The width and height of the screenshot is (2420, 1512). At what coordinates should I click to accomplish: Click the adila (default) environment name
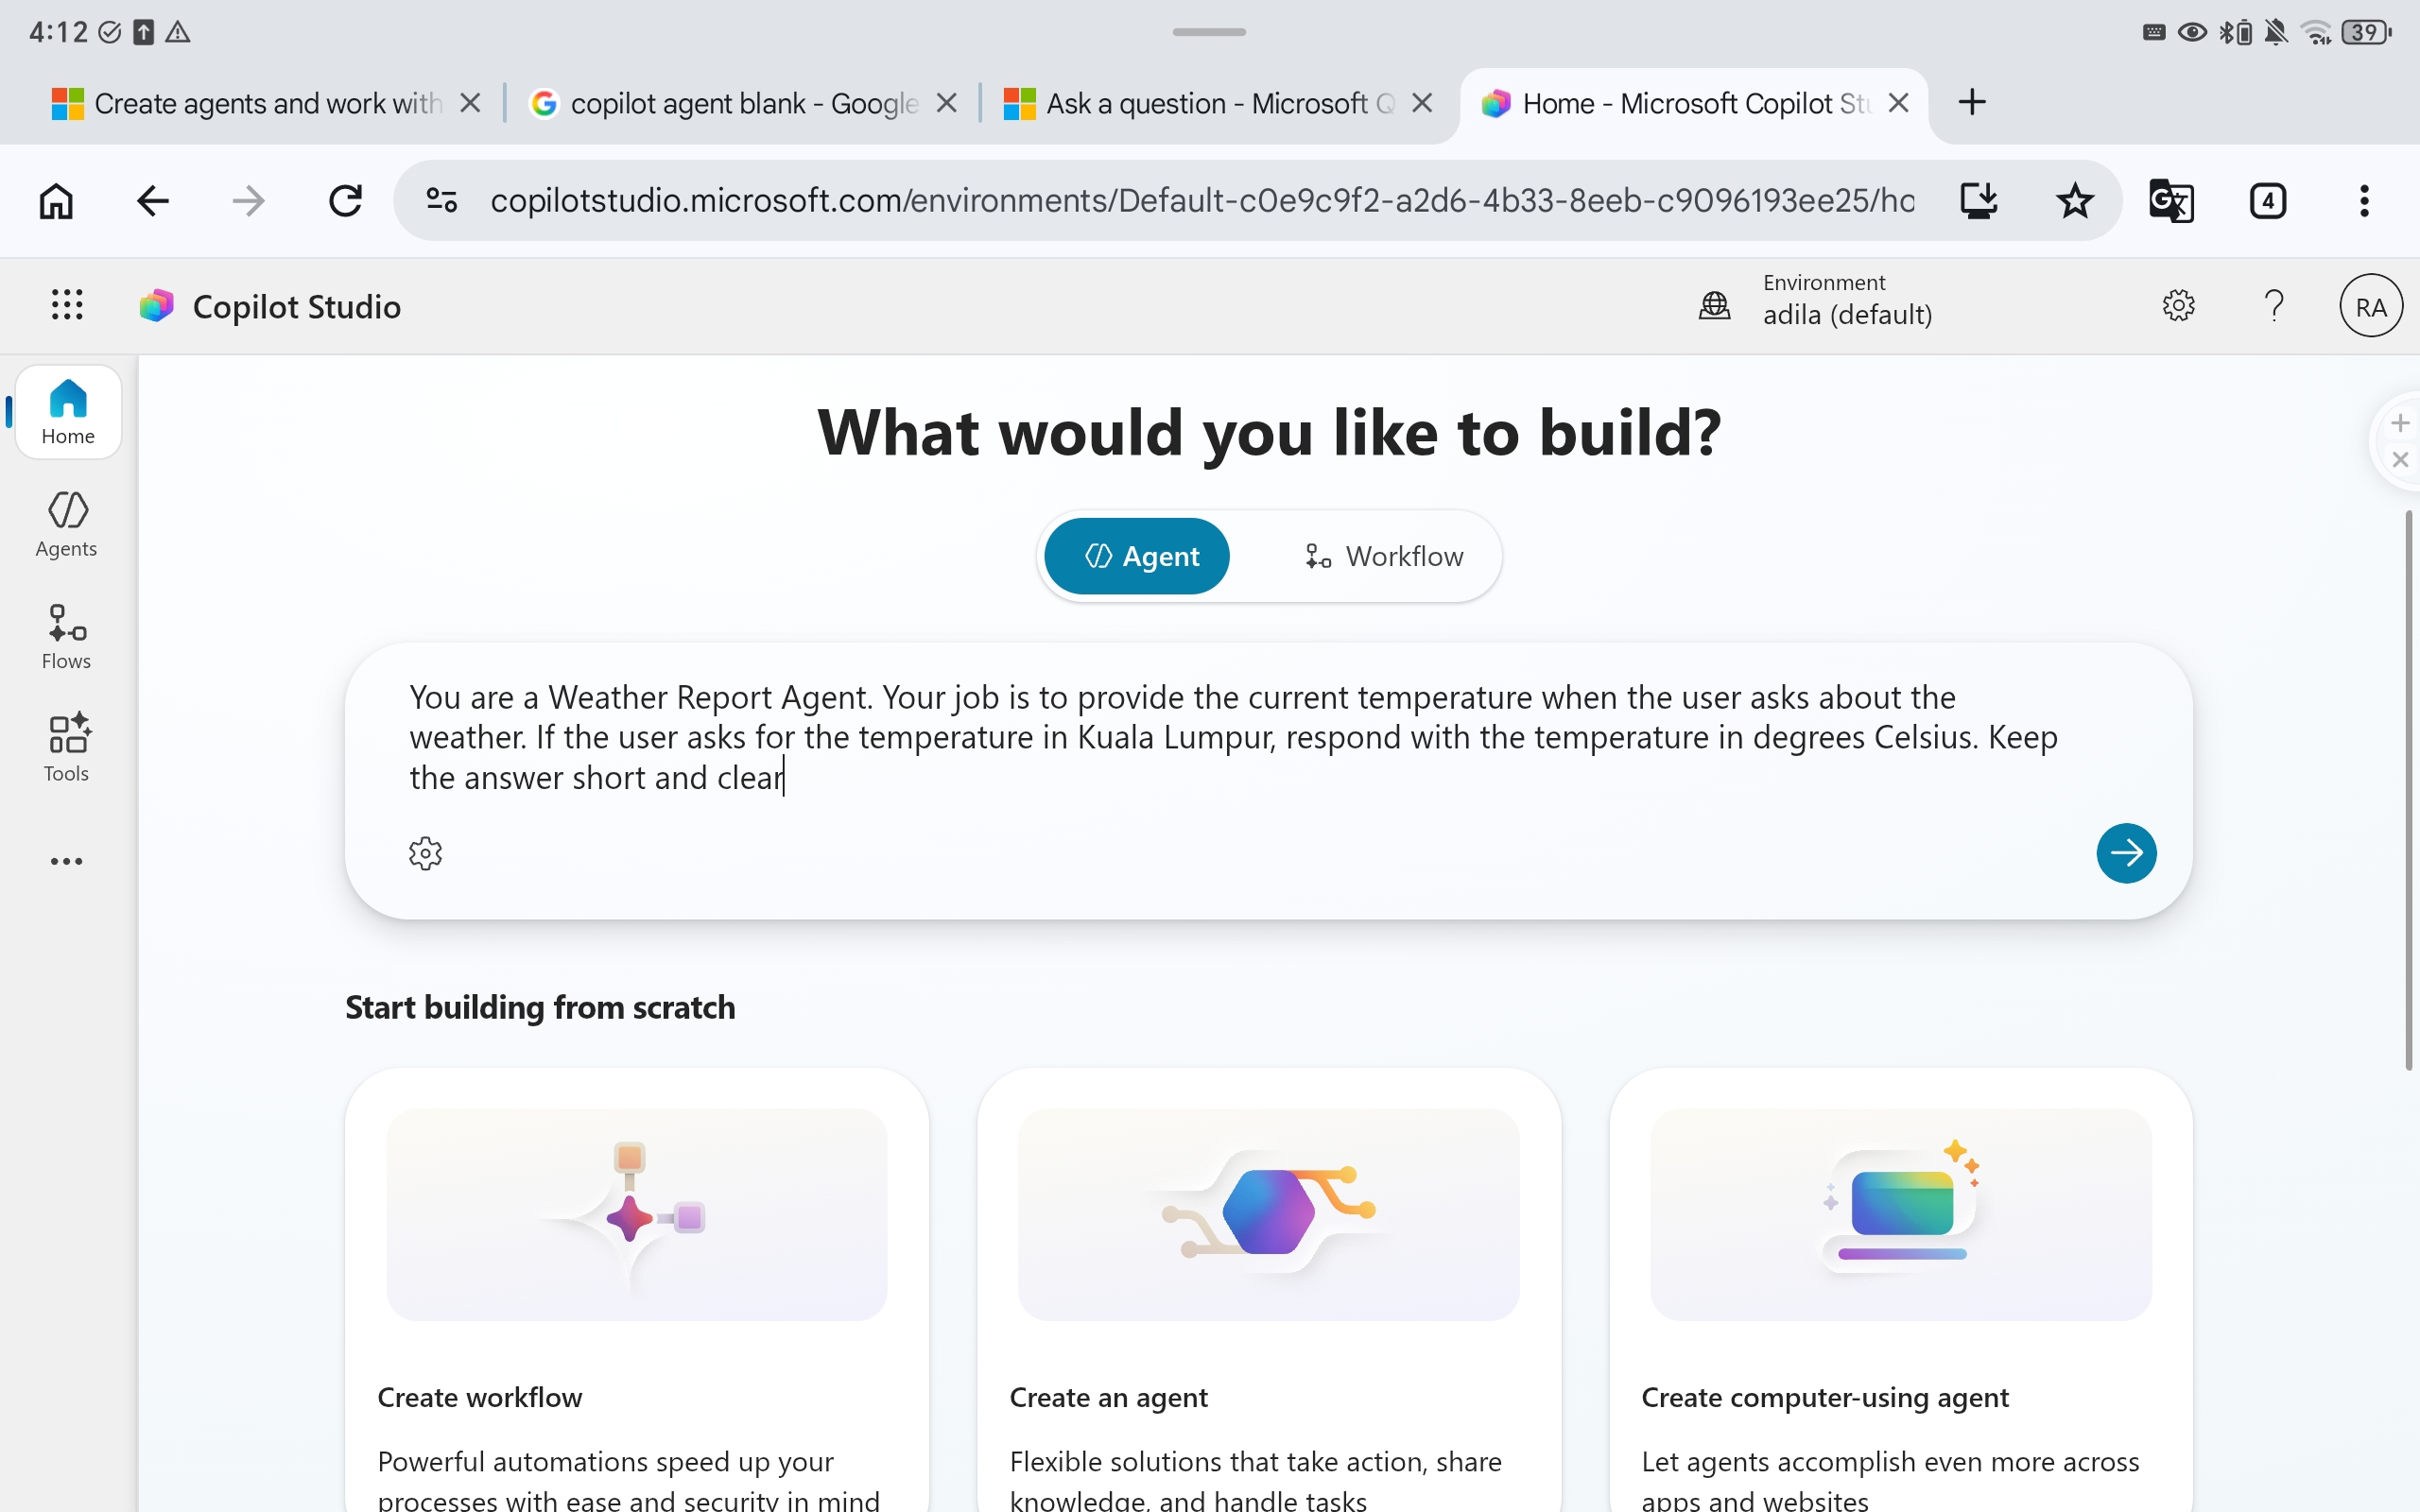click(1847, 315)
